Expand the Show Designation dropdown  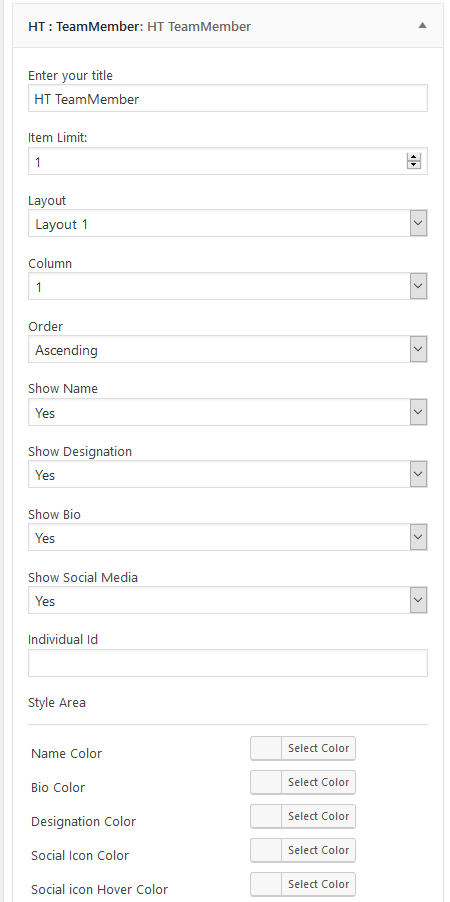(x=228, y=475)
